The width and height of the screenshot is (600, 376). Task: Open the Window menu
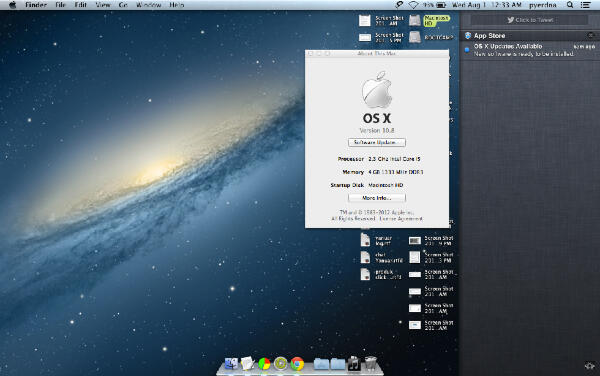pos(148,5)
